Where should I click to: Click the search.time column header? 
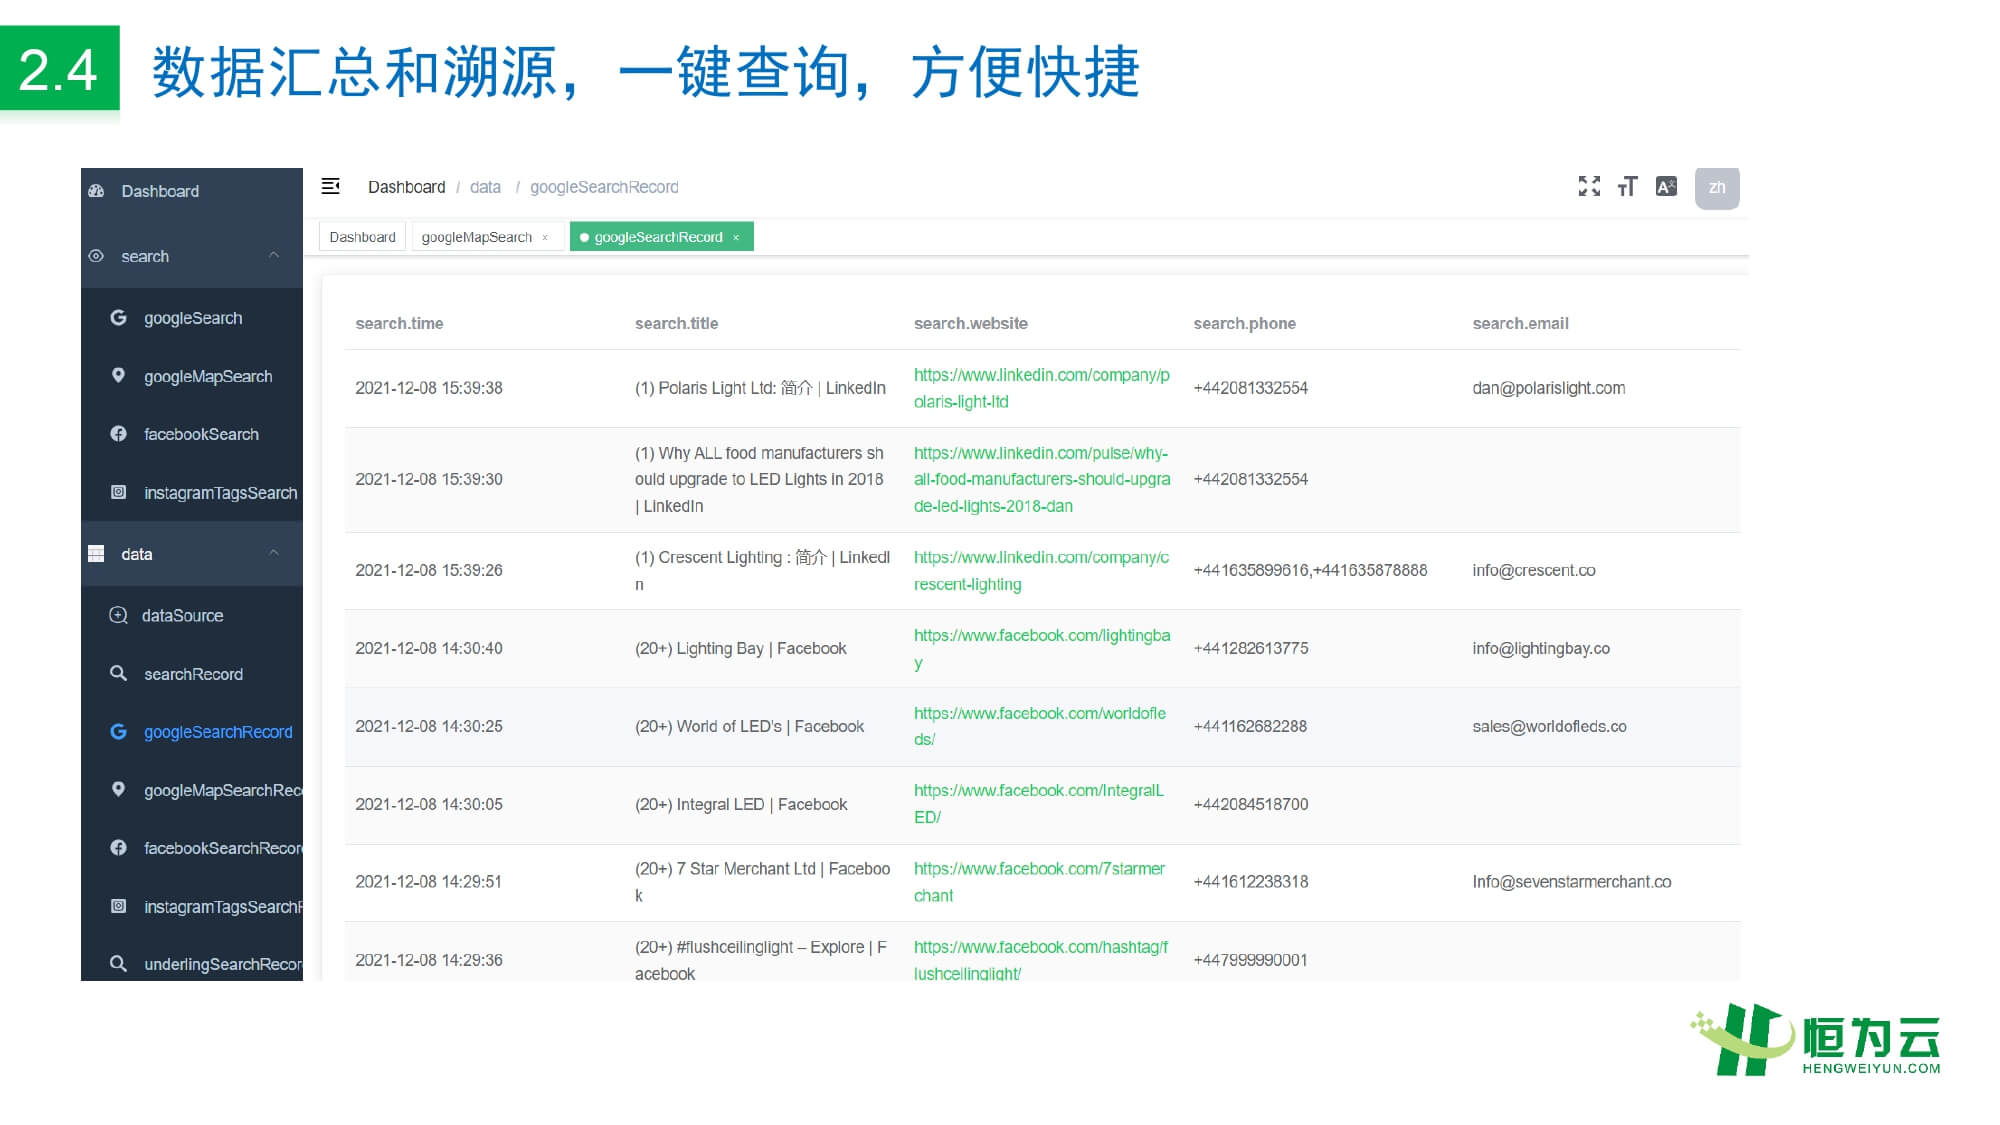pyautogui.click(x=399, y=323)
